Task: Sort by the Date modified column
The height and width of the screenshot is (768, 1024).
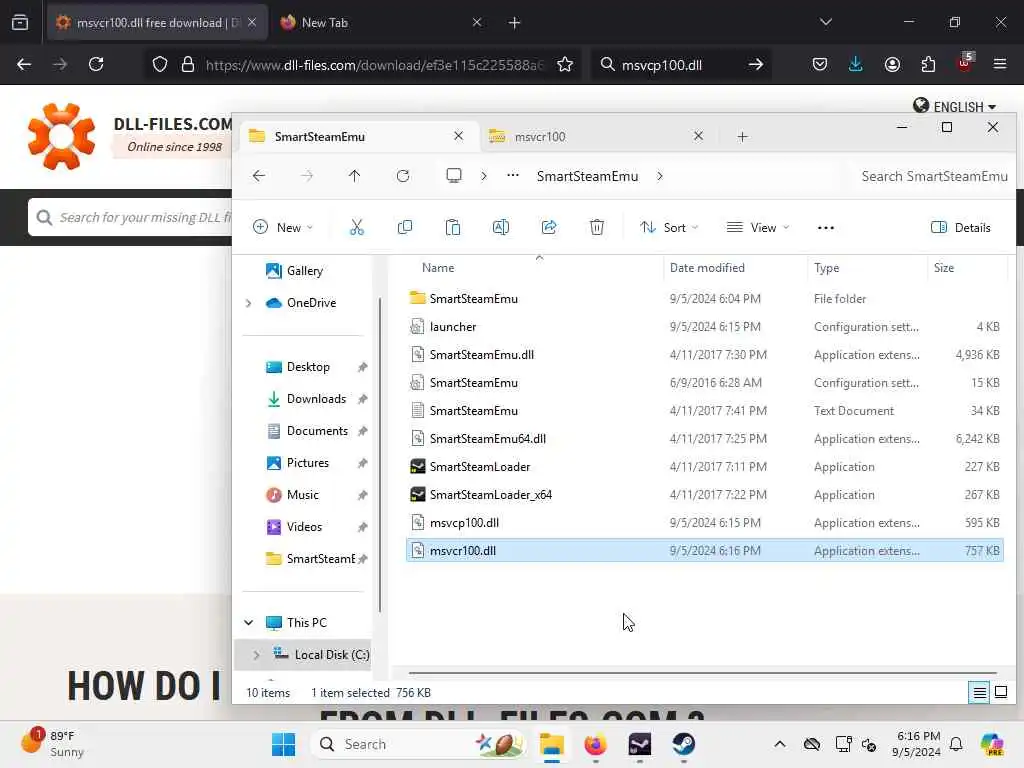Action: tap(707, 268)
